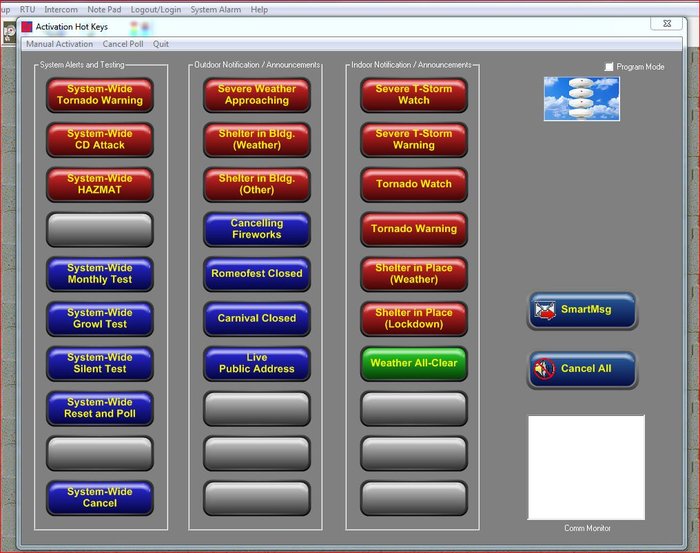This screenshot has height=553, width=700.
Task: Start System-Wide Growl Test
Action: [100, 318]
